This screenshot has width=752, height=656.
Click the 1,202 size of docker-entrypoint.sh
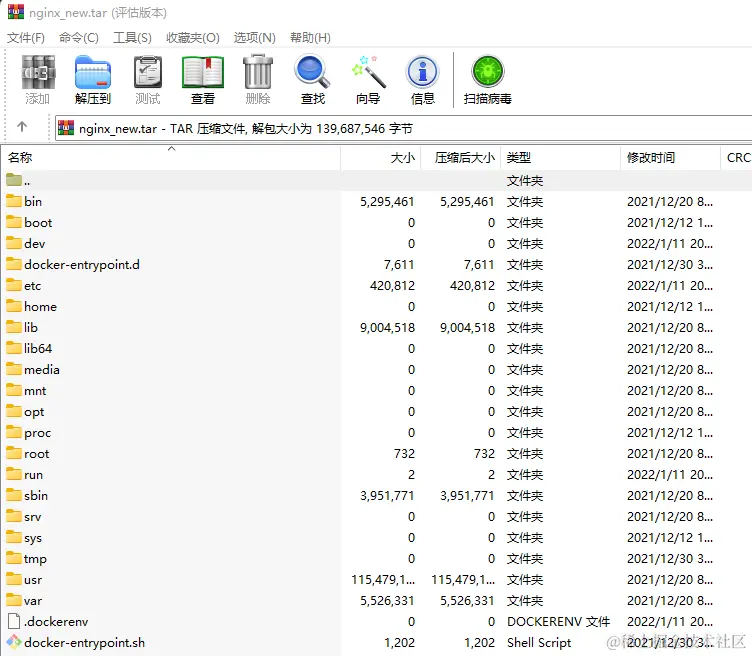point(399,643)
